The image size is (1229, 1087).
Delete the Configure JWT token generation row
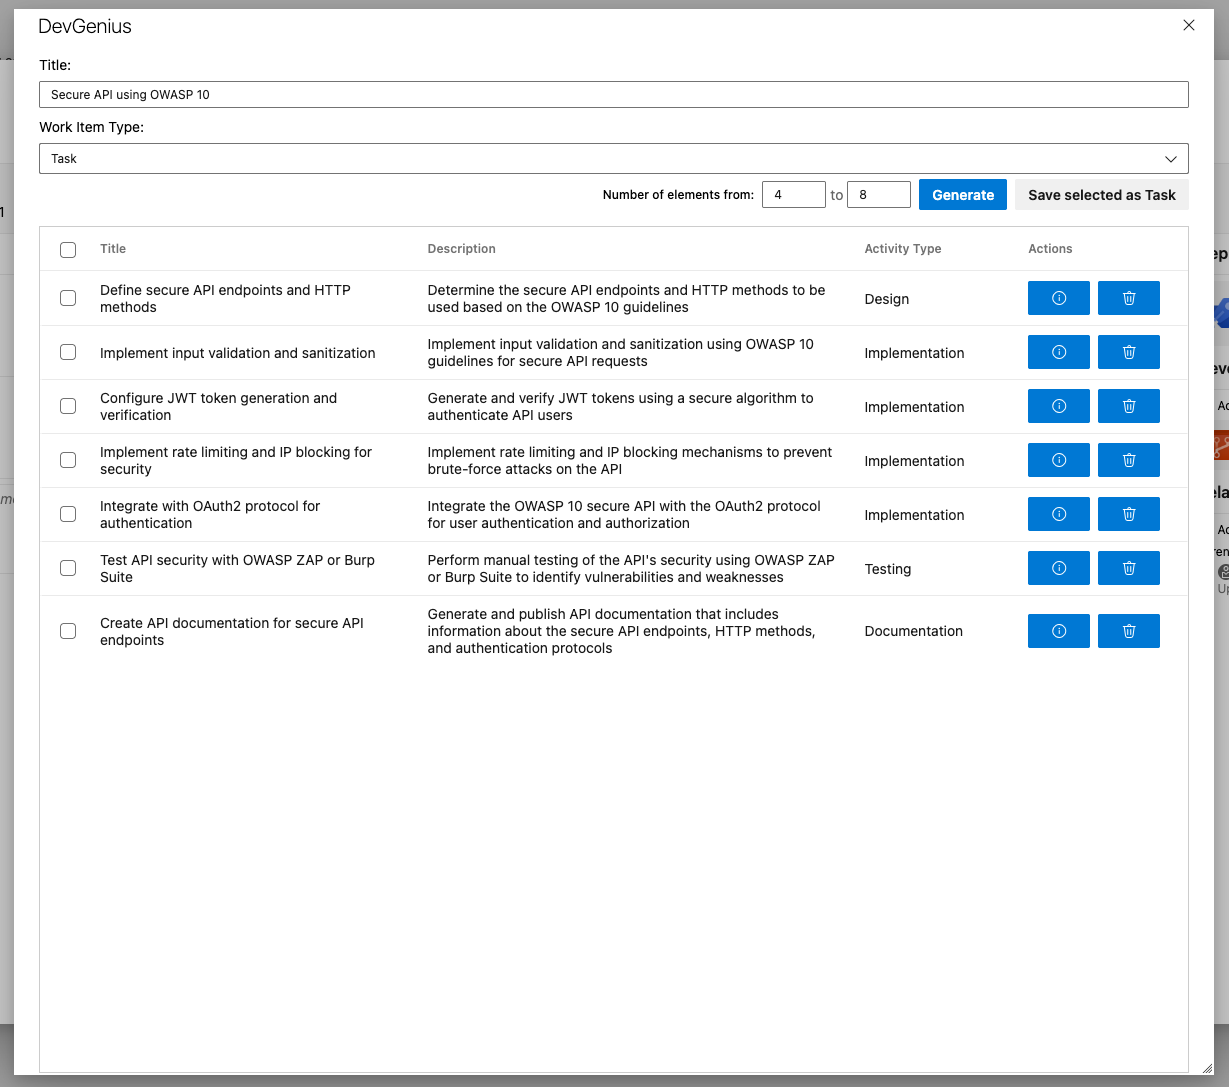pos(1128,406)
